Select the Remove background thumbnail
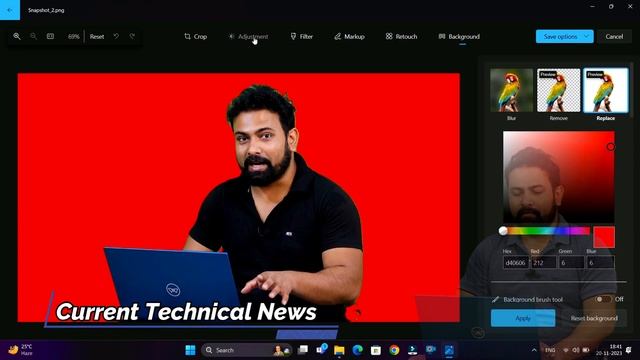Image resolution: width=640 pixels, height=360 pixels. pyautogui.click(x=558, y=90)
